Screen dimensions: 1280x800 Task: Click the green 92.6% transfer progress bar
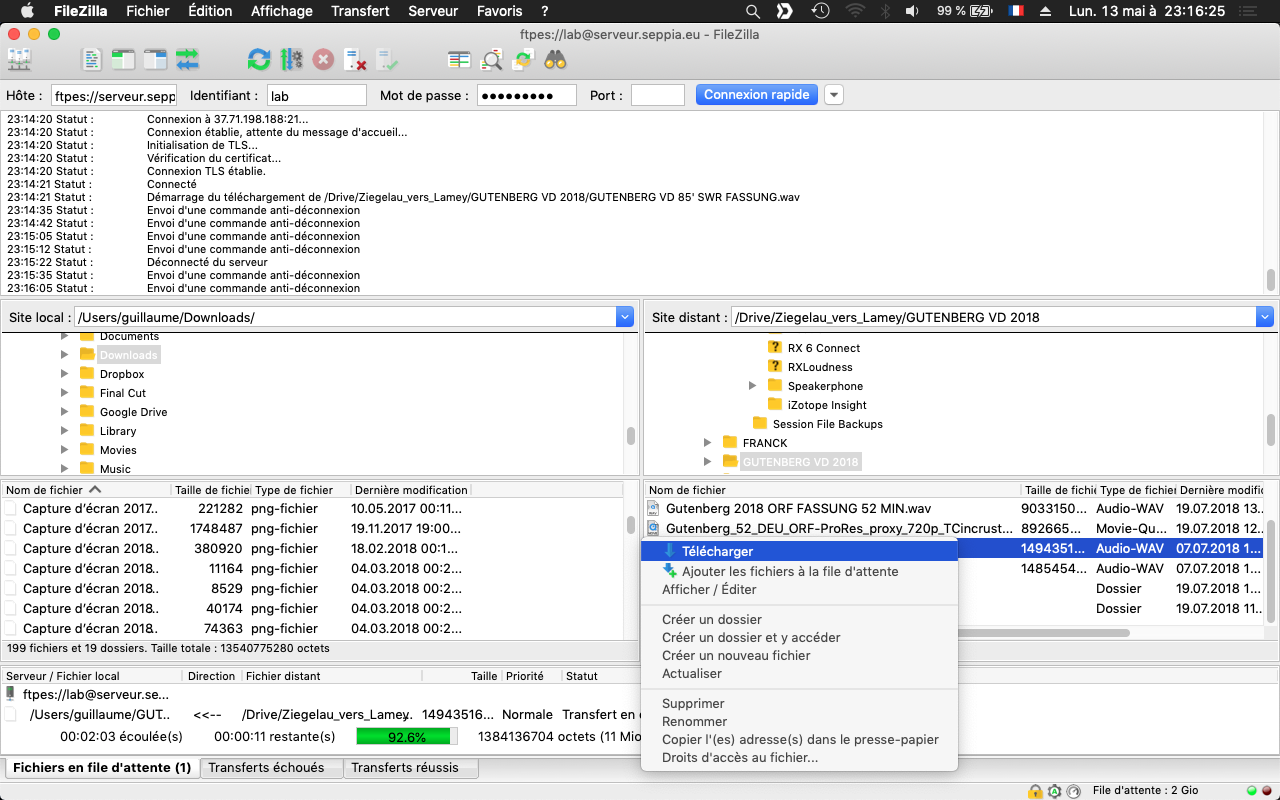coord(407,737)
